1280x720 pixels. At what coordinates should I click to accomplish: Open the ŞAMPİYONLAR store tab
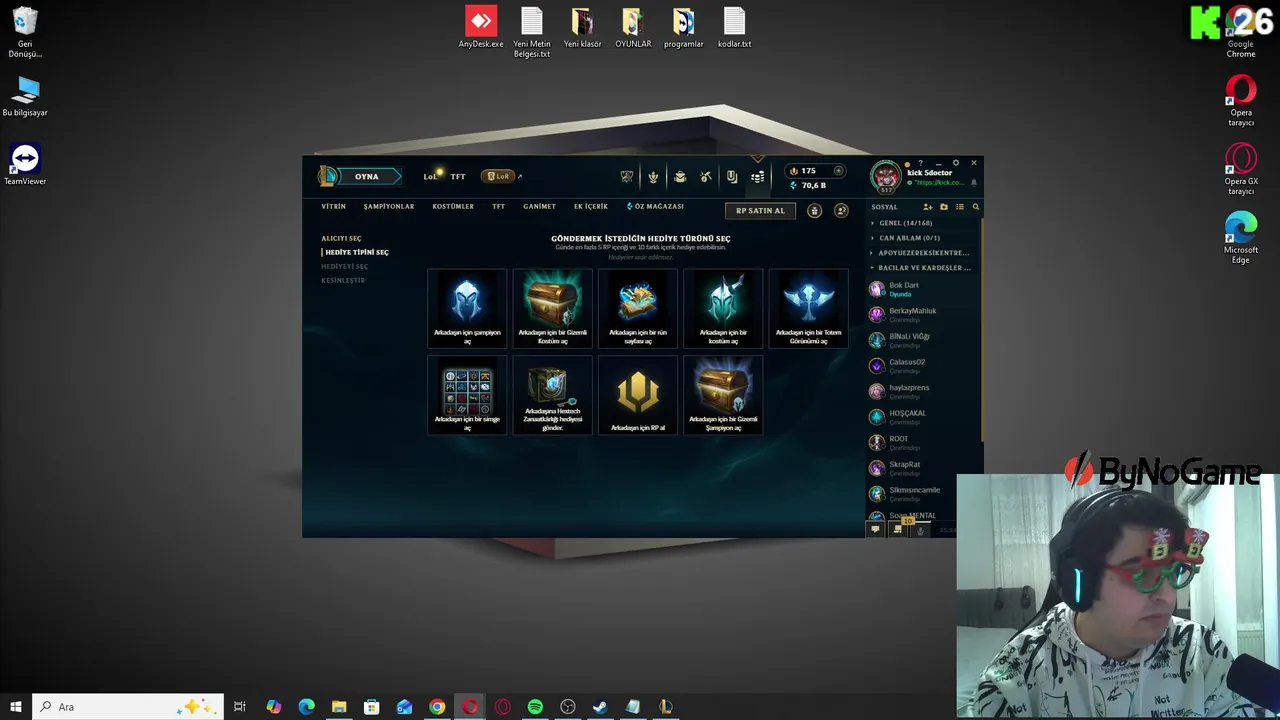point(389,207)
